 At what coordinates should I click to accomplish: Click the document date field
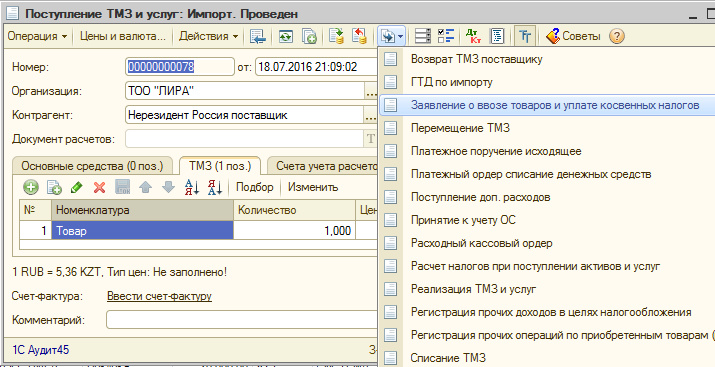(316, 67)
